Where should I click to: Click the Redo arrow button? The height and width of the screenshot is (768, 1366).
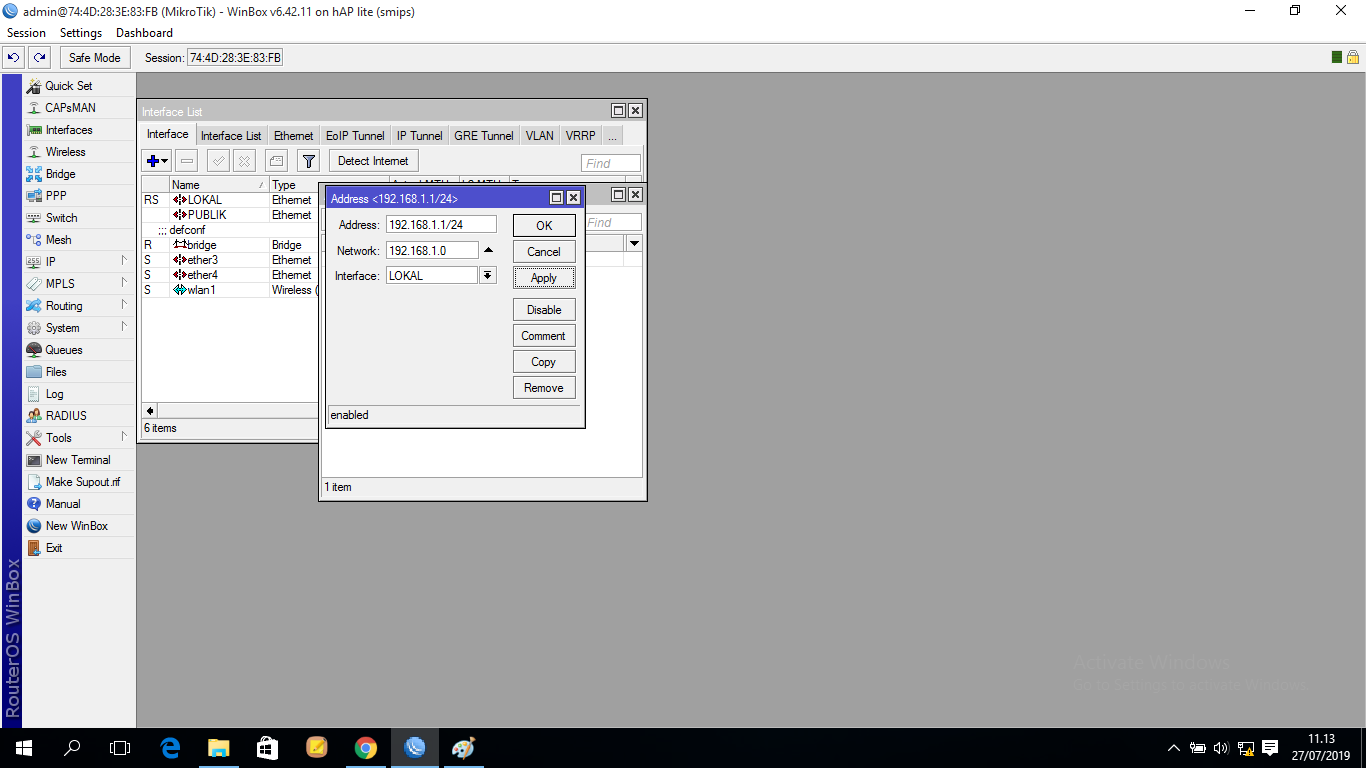(39, 58)
